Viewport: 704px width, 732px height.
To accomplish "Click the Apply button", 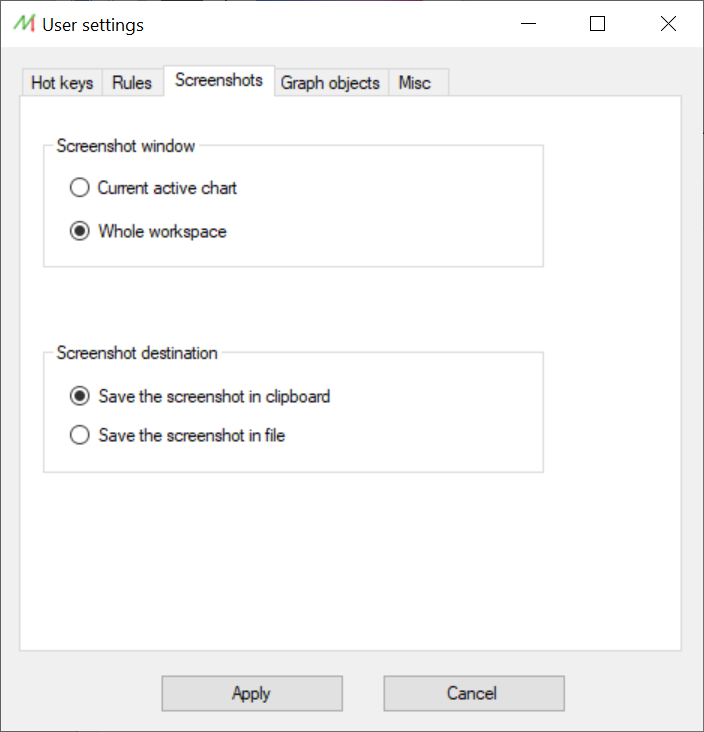I will click(x=252, y=693).
